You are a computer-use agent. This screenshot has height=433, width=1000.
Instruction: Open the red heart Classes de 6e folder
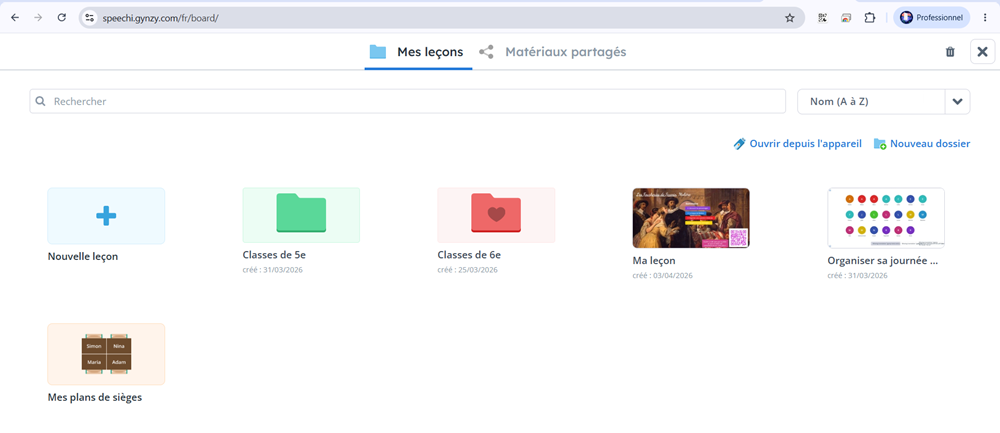click(496, 216)
